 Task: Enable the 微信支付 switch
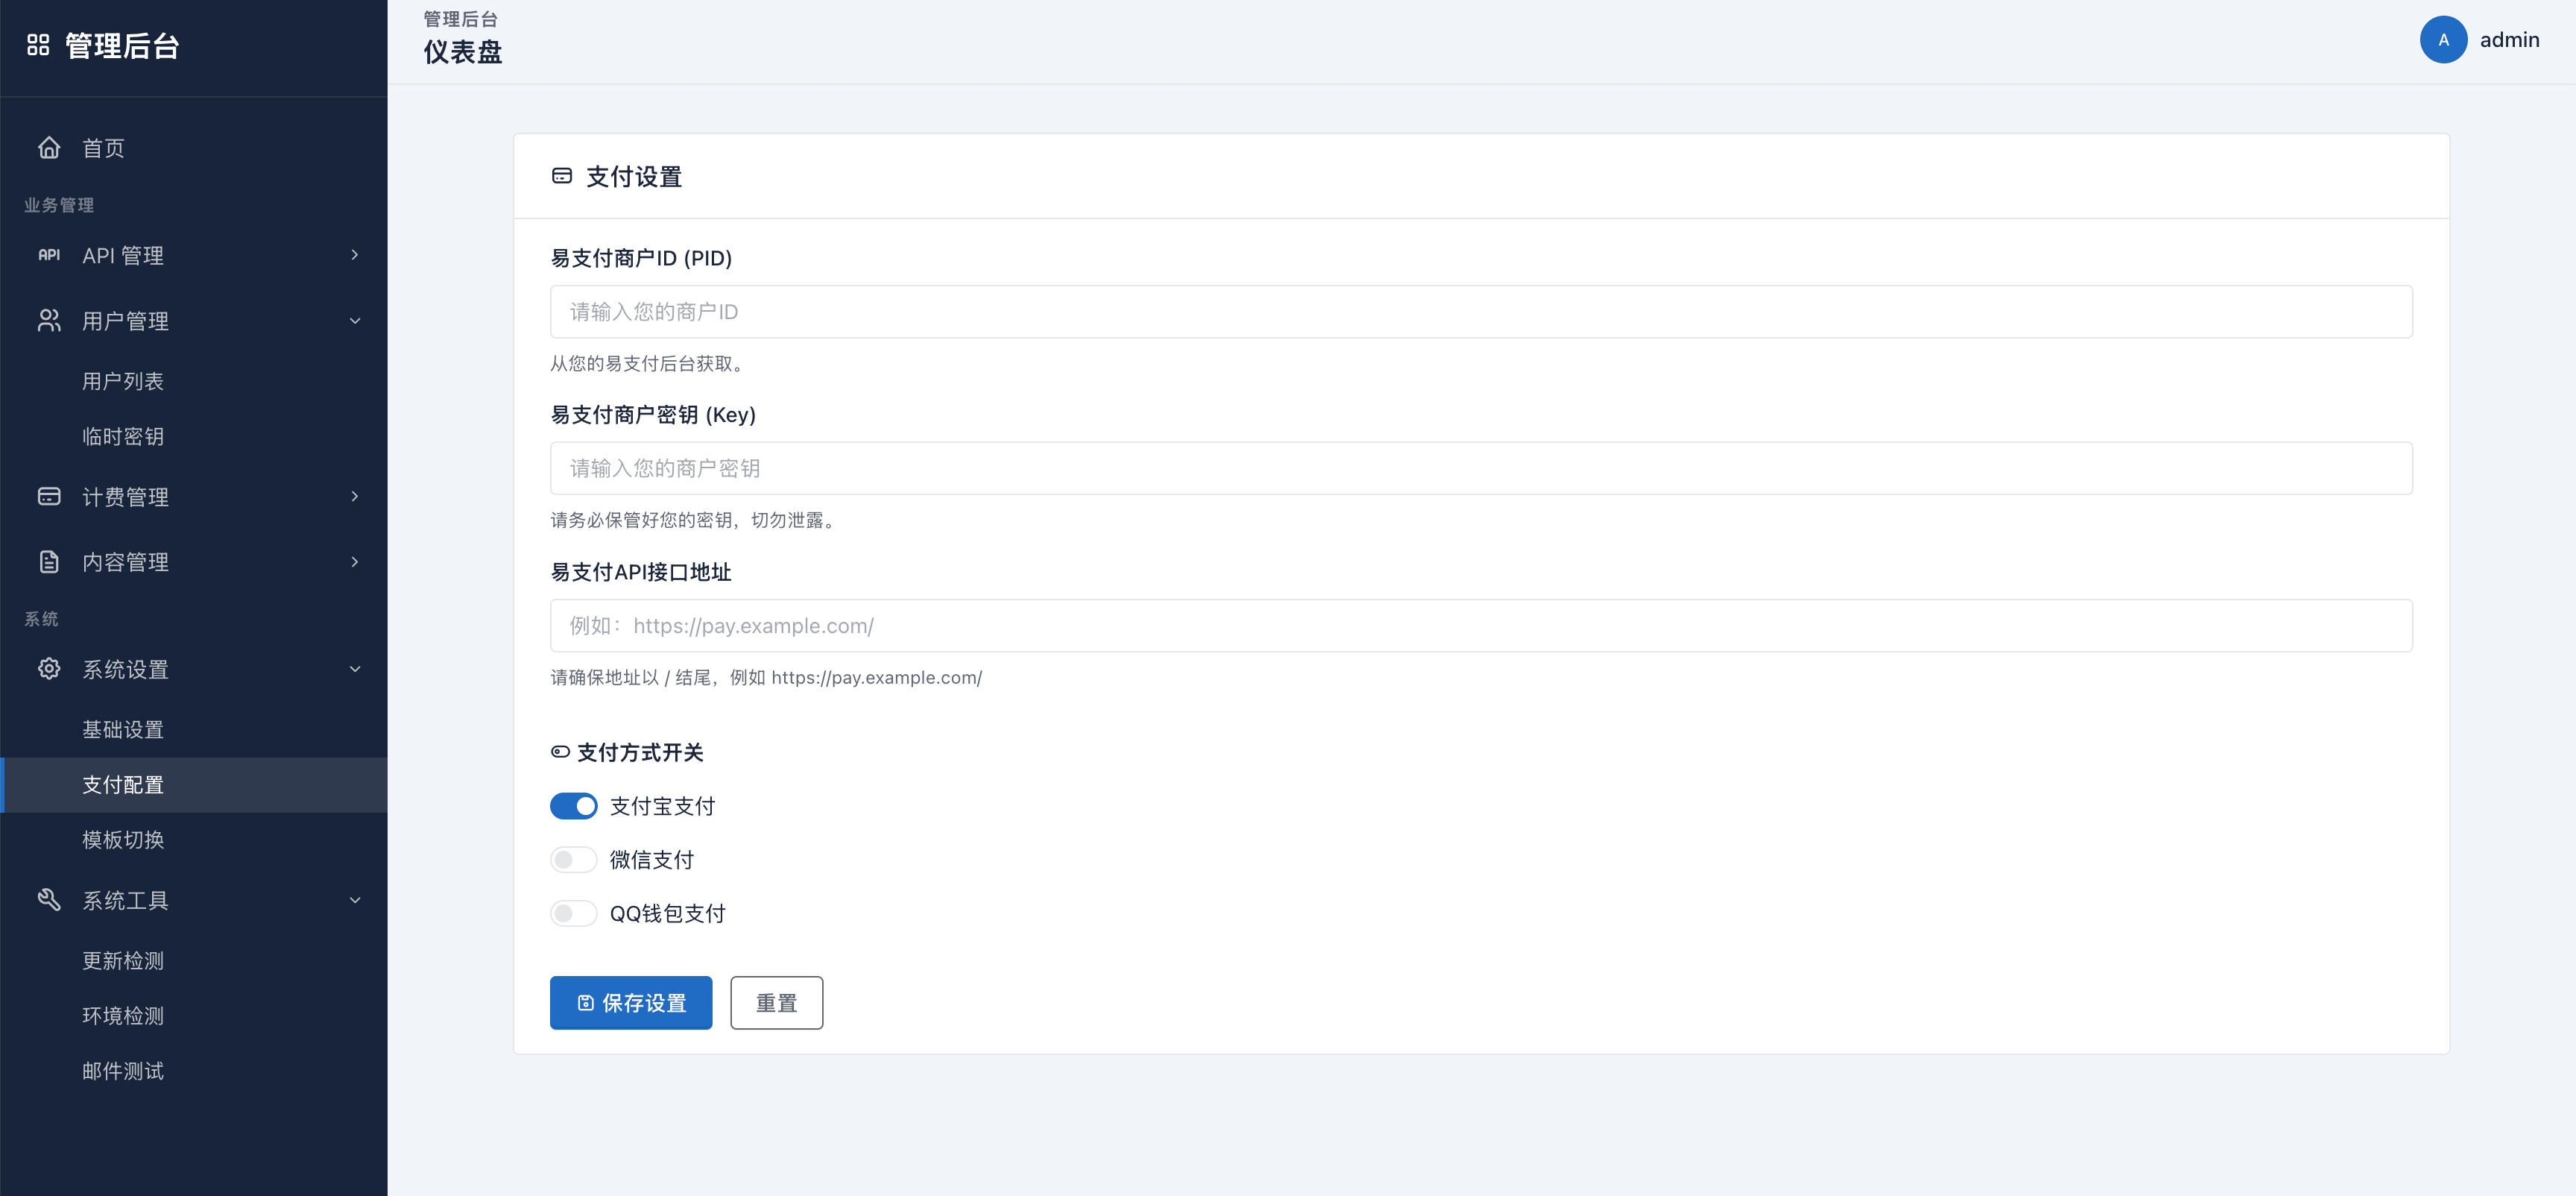pyautogui.click(x=573, y=860)
